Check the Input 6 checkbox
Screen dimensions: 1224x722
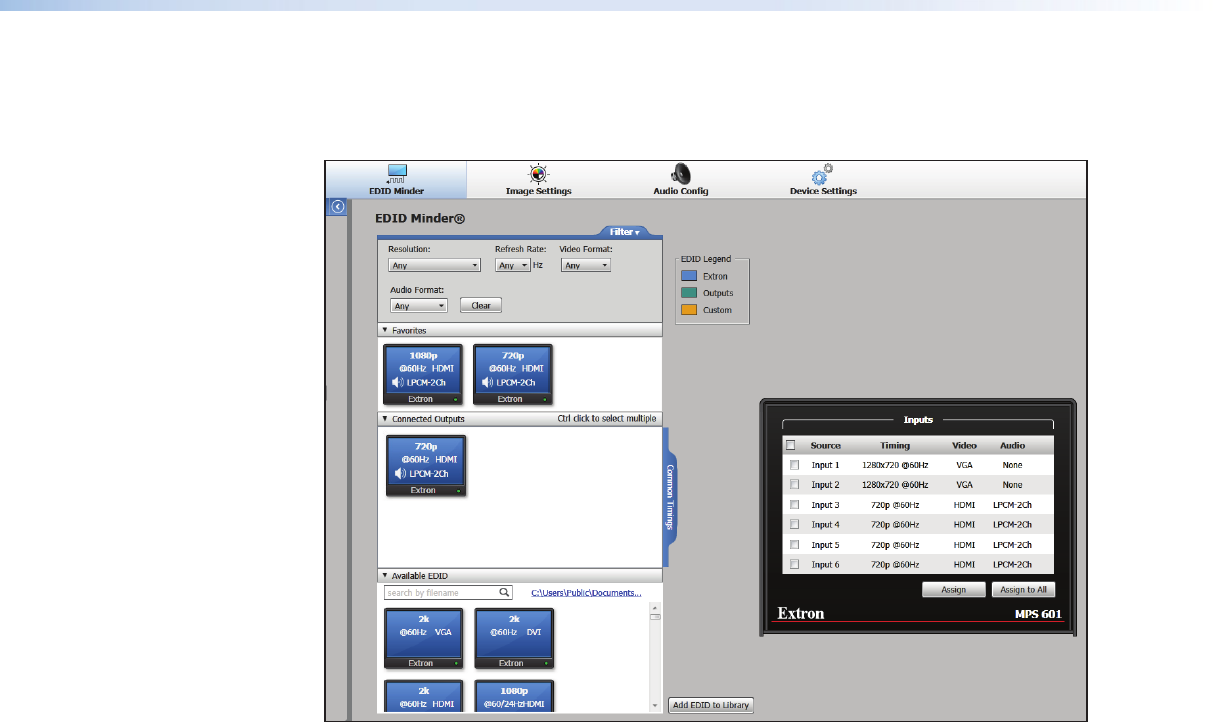pos(795,565)
